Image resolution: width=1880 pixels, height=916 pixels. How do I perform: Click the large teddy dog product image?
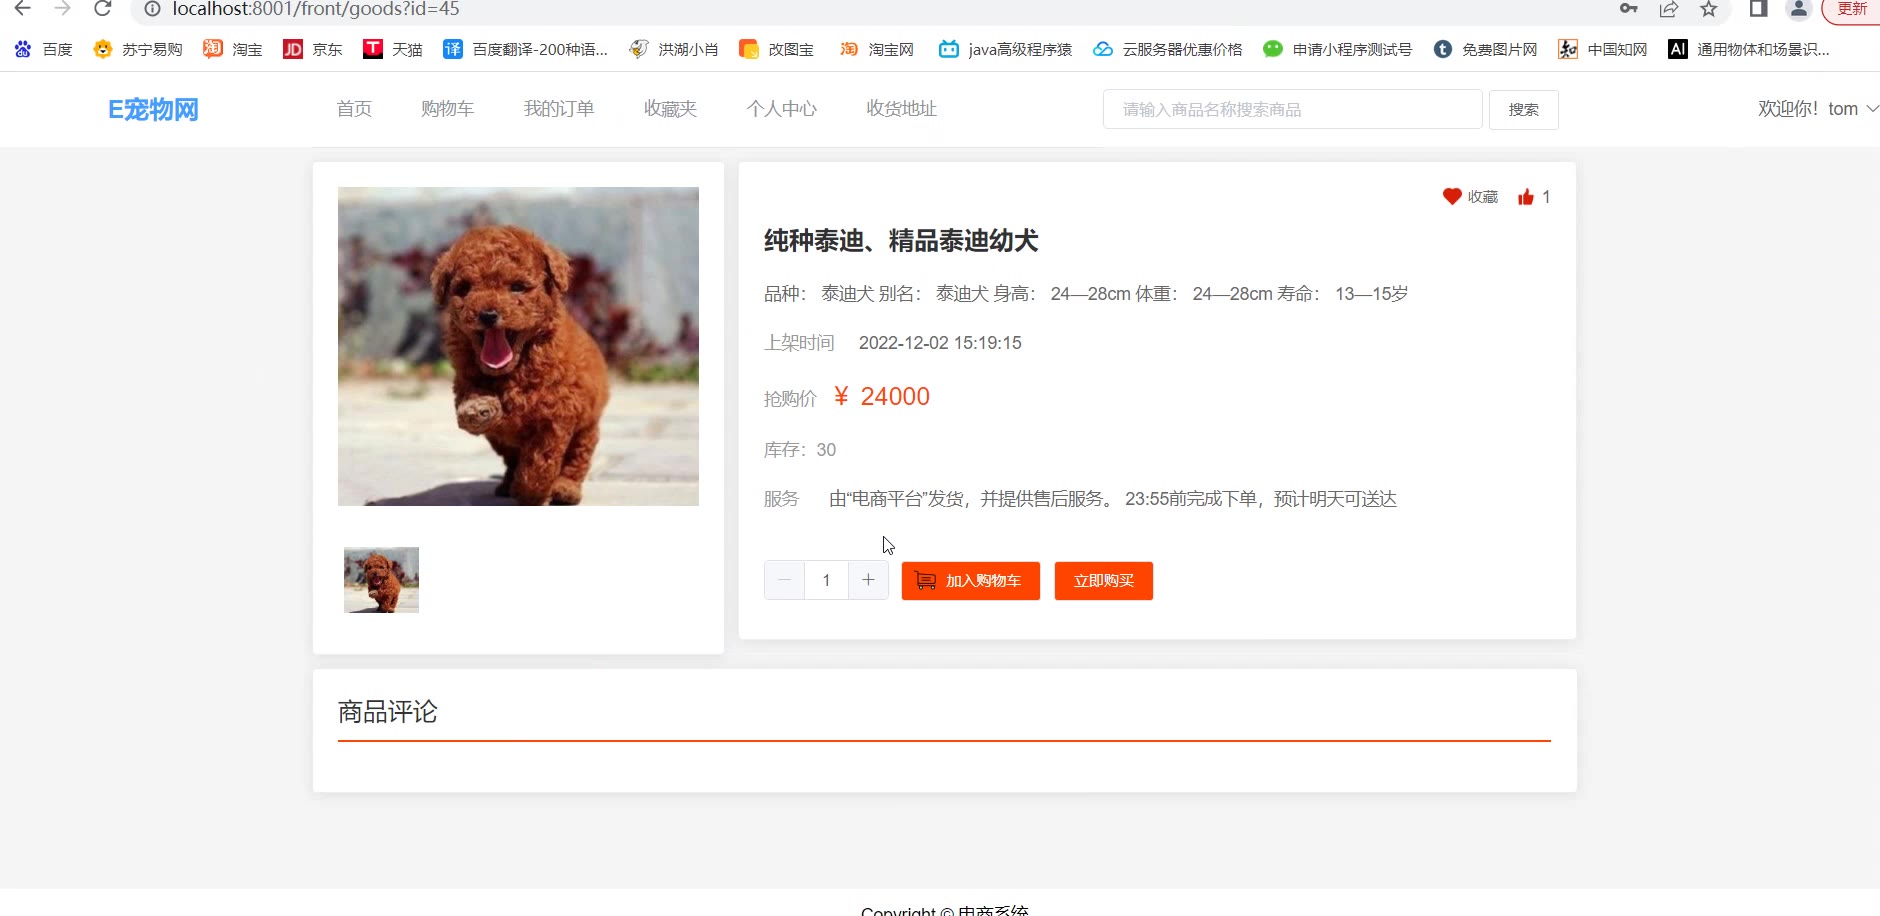tap(518, 346)
